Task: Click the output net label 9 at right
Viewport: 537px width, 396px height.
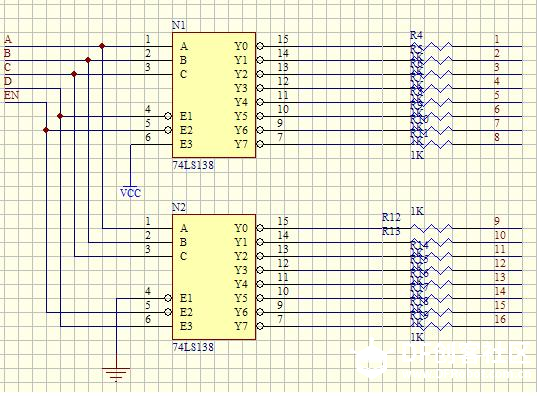Action: point(497,221)
